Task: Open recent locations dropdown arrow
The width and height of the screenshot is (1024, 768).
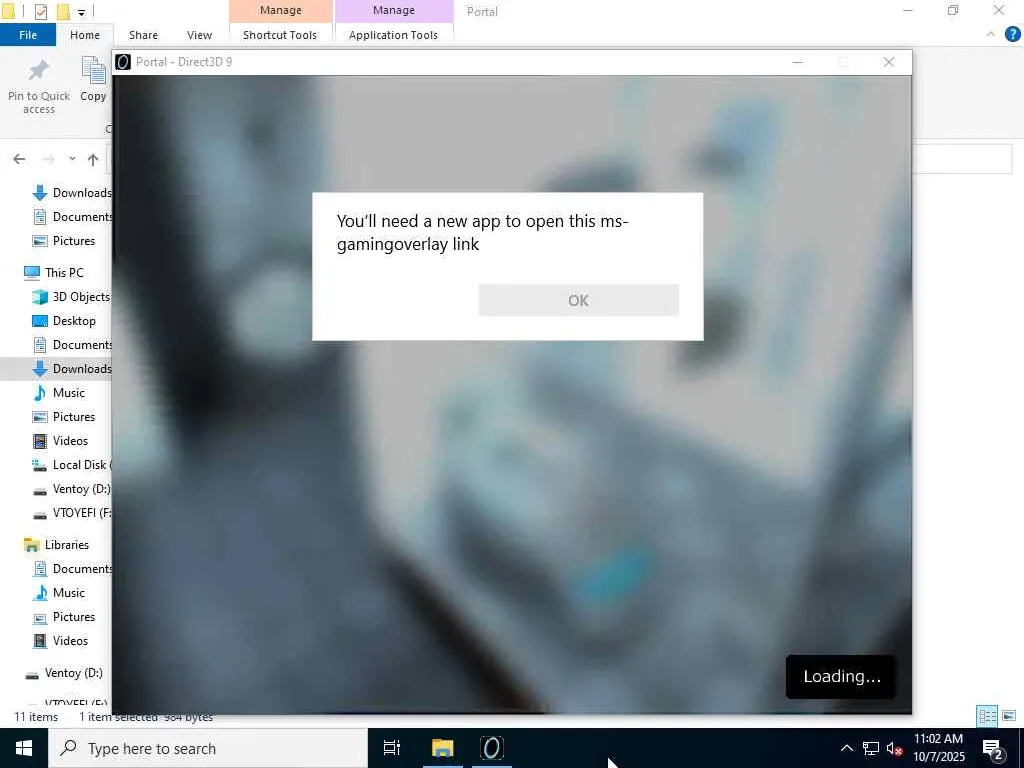Action: (x=72, y=159)
